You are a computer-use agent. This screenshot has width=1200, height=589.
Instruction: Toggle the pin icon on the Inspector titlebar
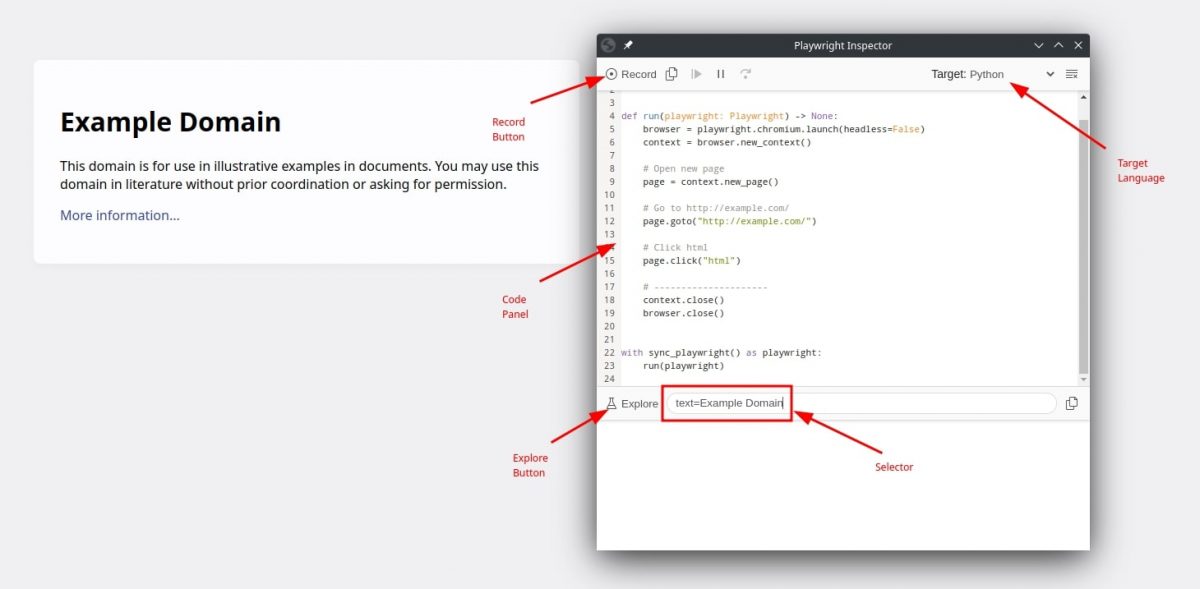click(627, 45)
